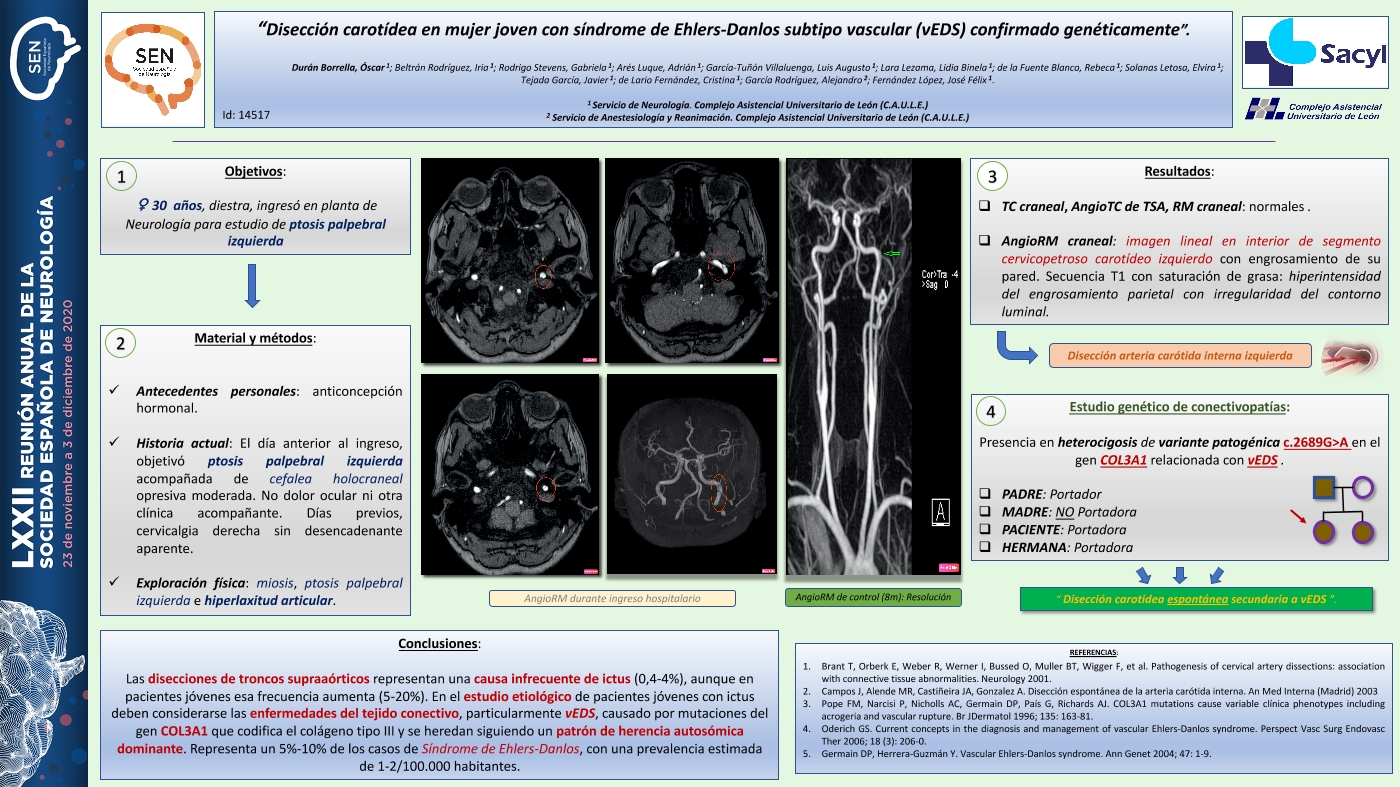
Task: Open the circle of Willis angiography image
Action: pos(692,474)
